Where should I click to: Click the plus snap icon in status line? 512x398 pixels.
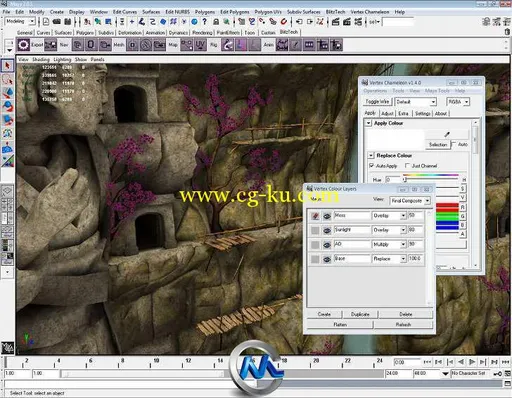(x=132, y=22)
